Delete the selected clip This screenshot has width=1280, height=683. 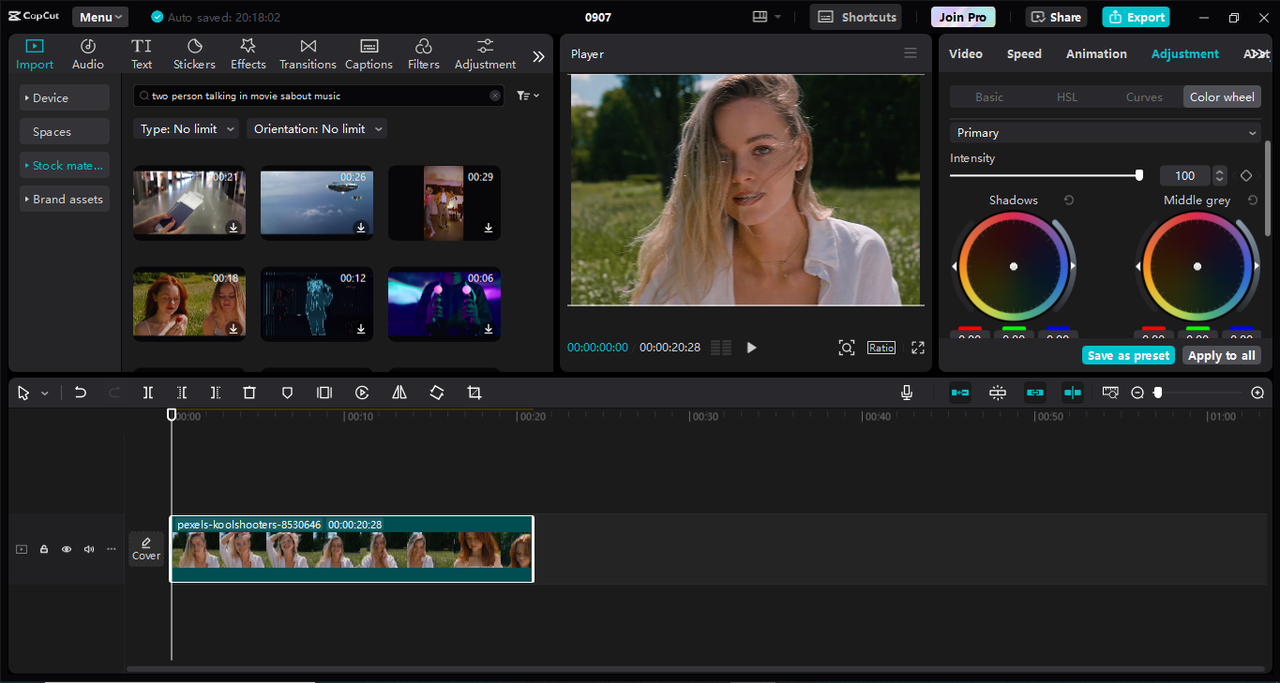[250, 393]
